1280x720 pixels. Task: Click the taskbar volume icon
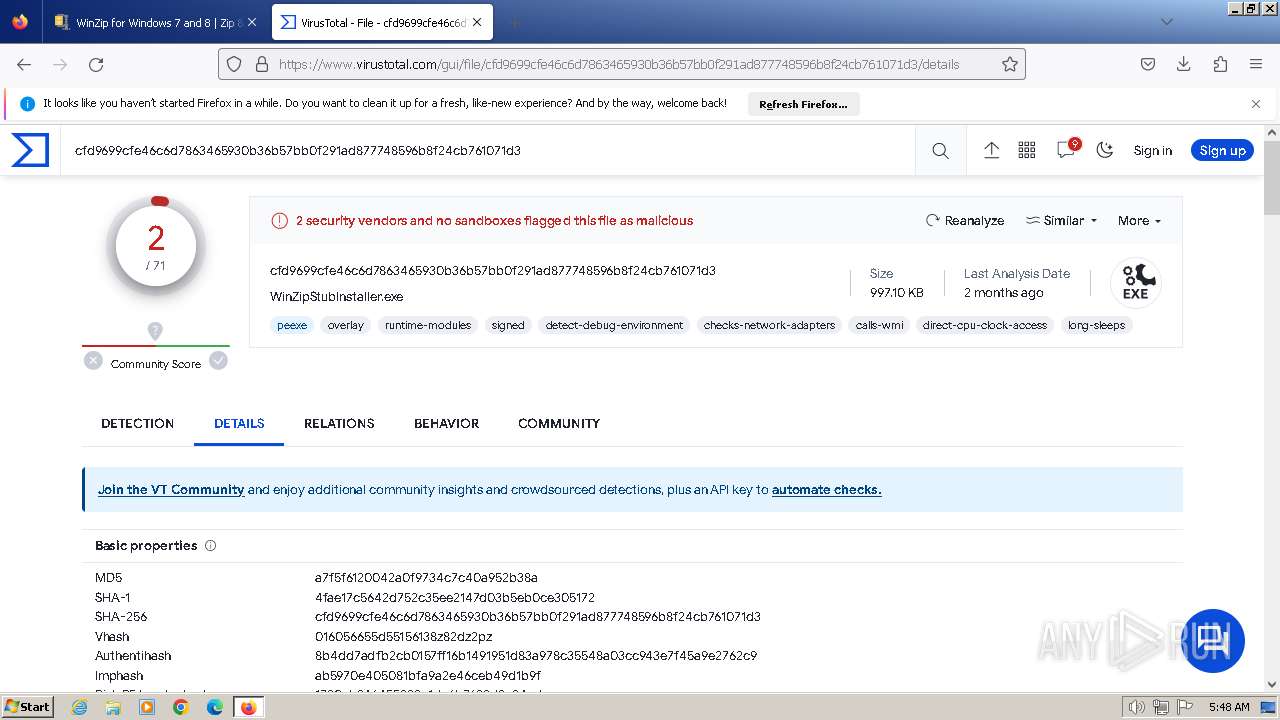click(x=1137, y=707)
